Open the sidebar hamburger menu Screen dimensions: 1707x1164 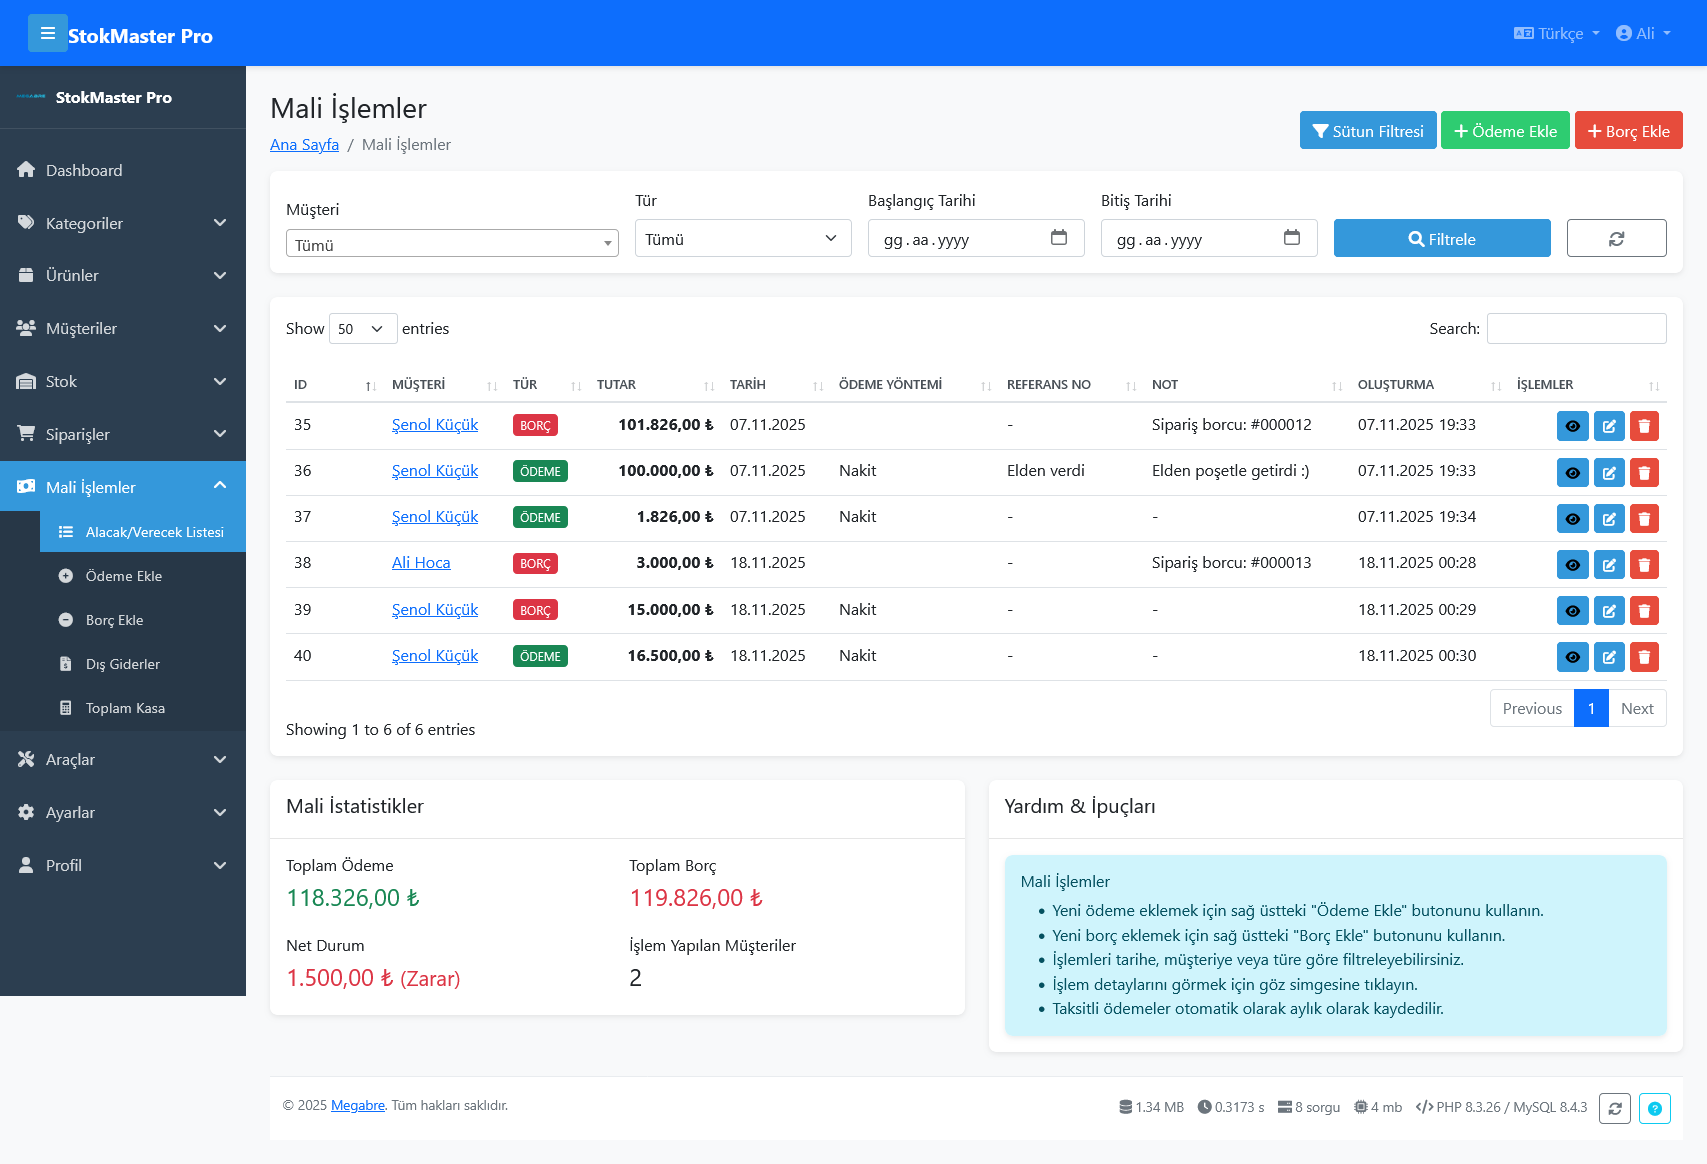tap(48, 33)
